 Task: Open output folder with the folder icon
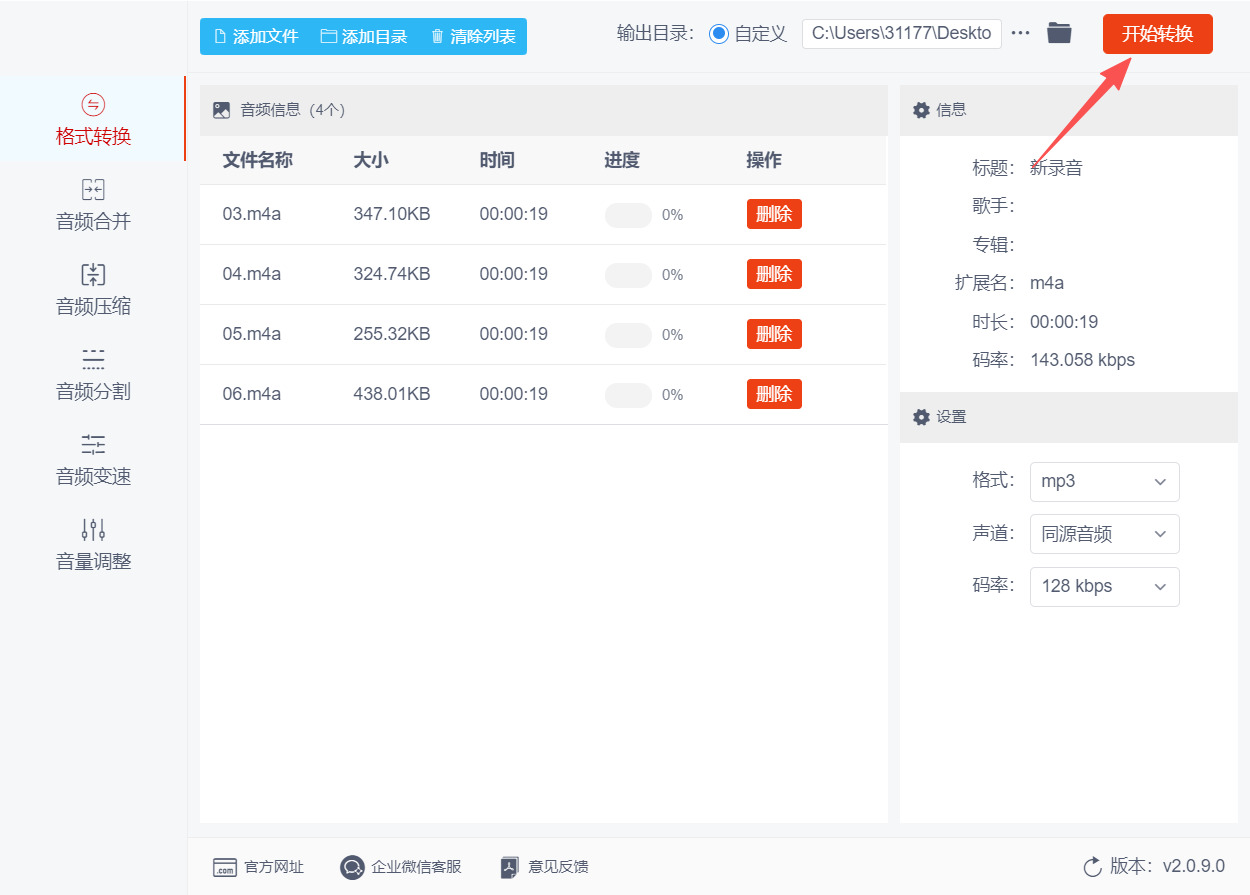tap(1059, 33)
